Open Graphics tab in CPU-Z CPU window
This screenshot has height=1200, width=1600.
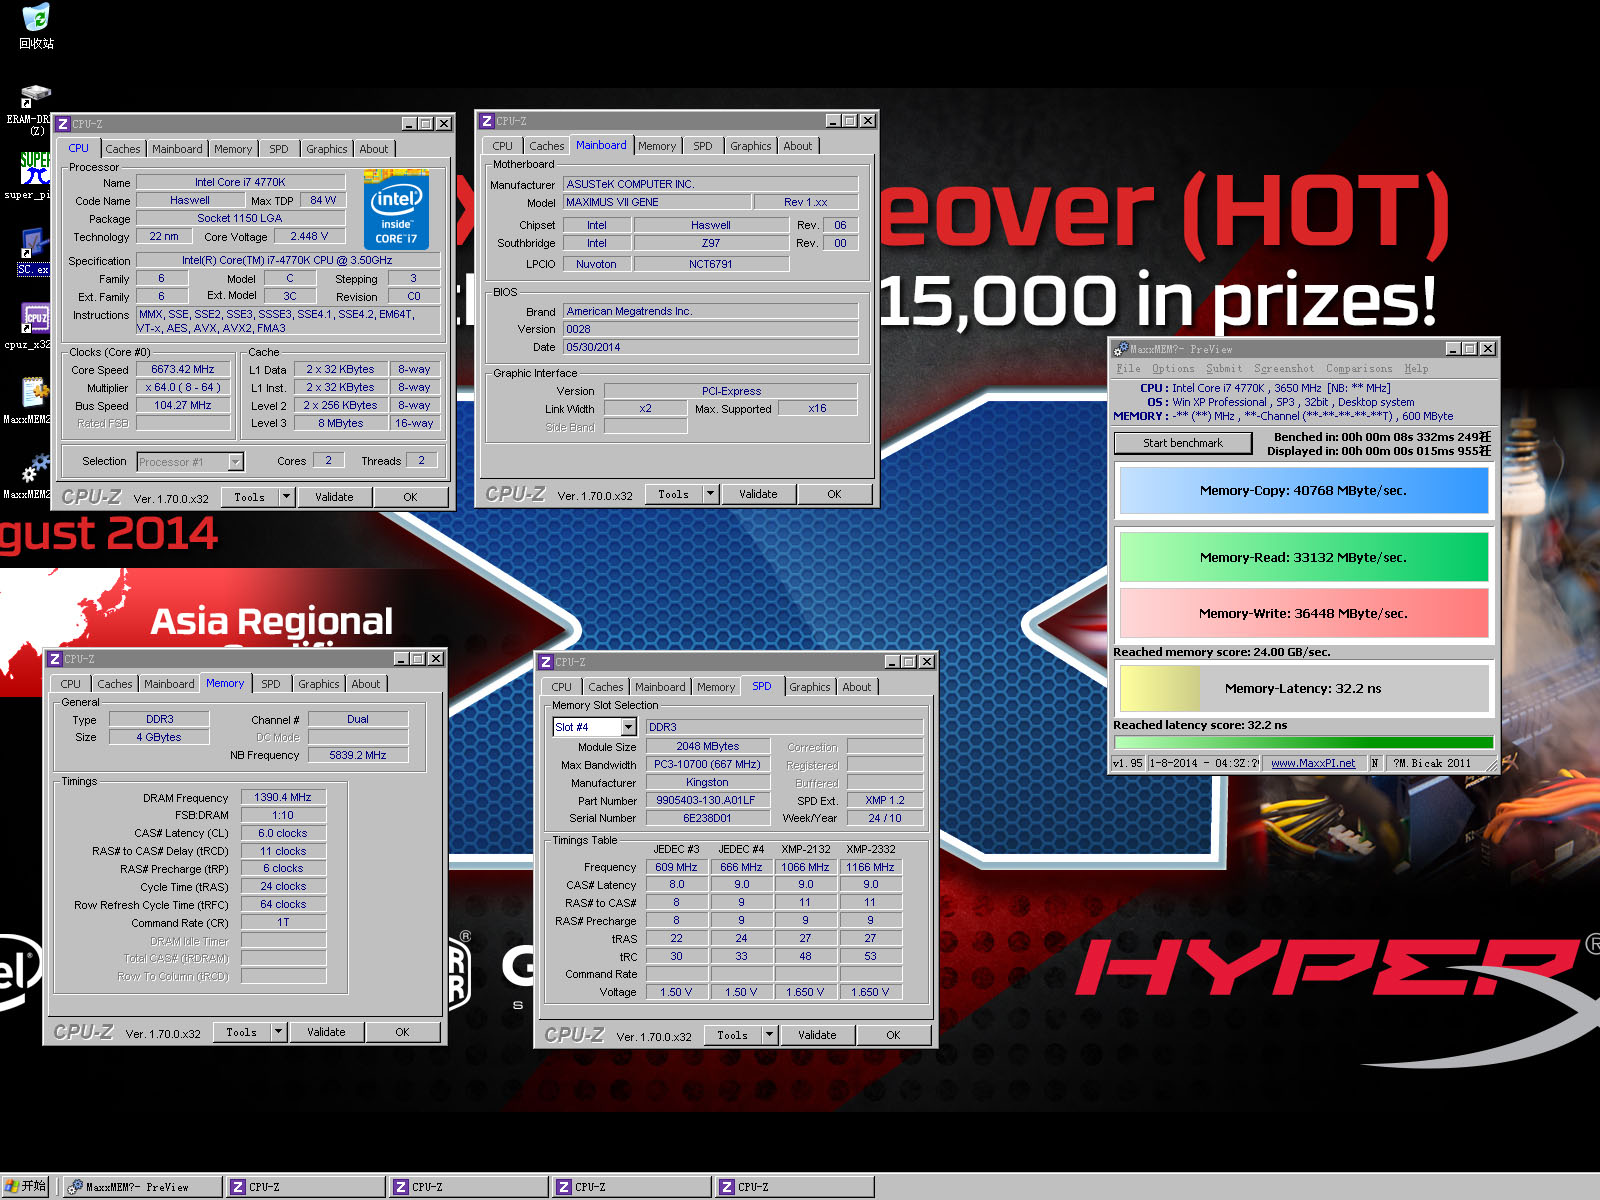(x=327, y=149)
